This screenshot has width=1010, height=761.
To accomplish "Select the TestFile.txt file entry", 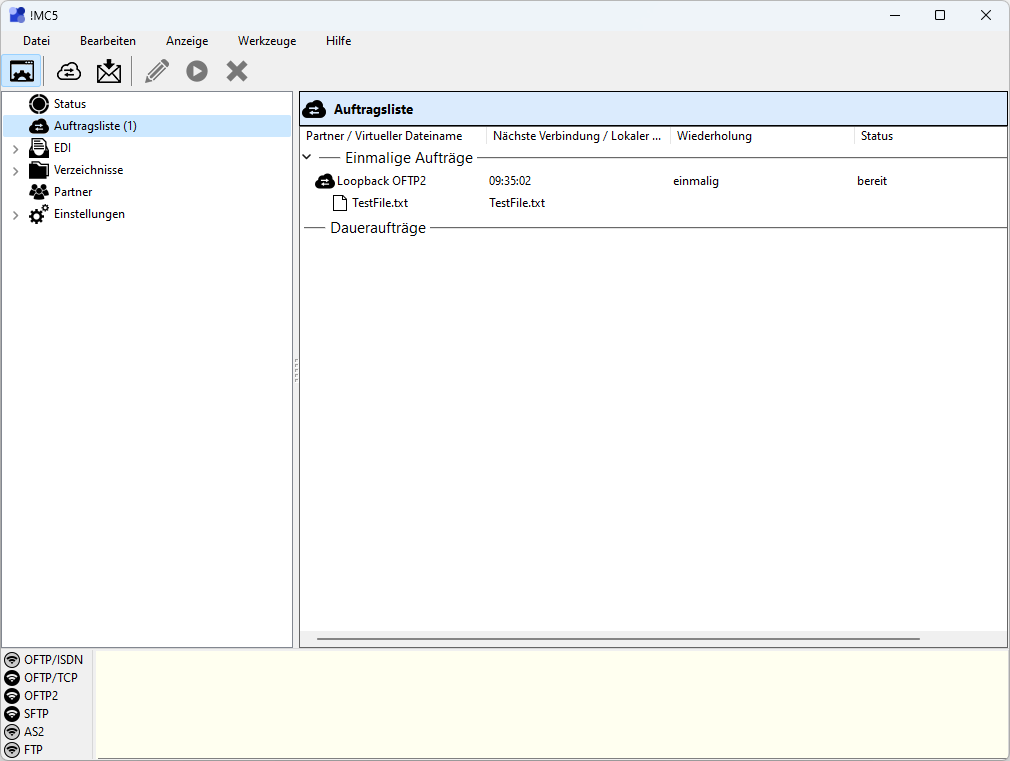I will pyautogui.click(x=379, y=203).
